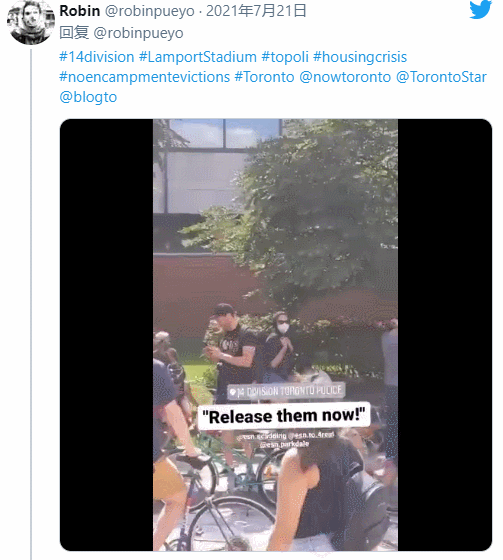Open the @blogto mention
503x560 pixels.
coord(88,97)
